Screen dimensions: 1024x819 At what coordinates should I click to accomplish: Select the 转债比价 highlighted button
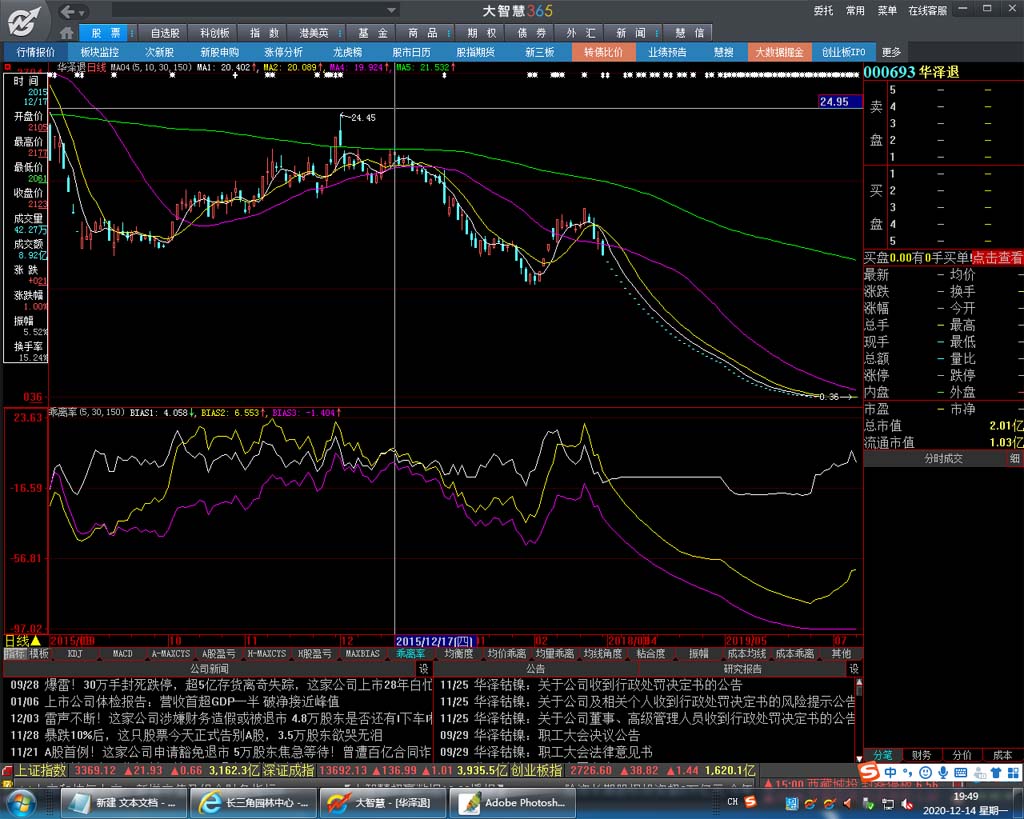(x=603, y=52)
